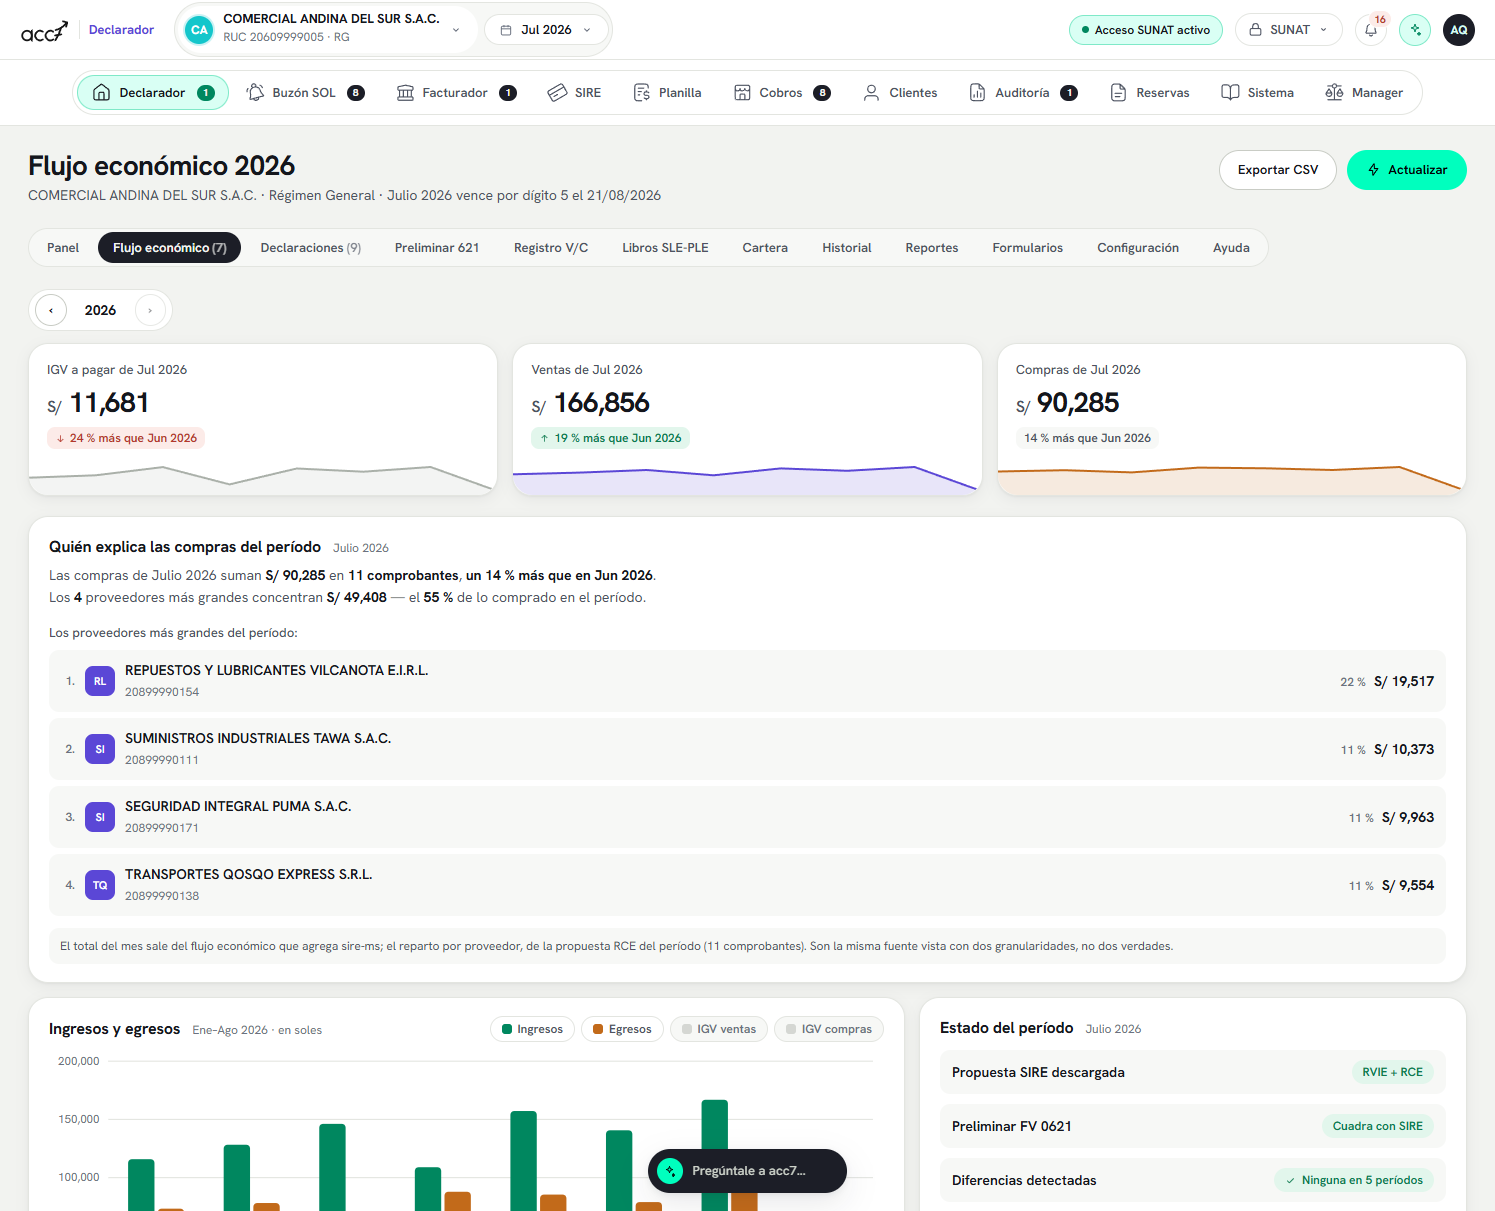Click the IGV a pagar de Jul 2026 card
Screen dimensions: 1495x1211
click(x=263, y=420)
